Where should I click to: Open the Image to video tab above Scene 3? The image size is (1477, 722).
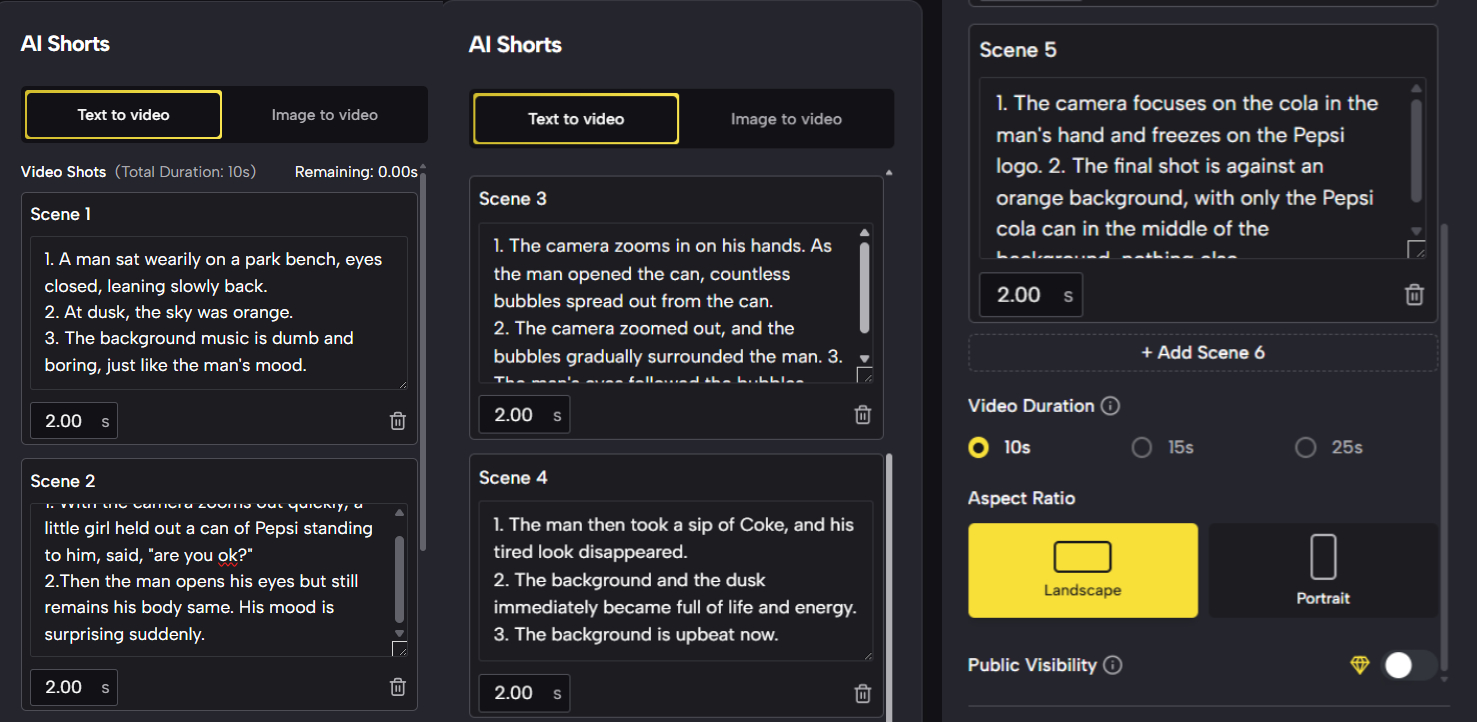[785, 119]
